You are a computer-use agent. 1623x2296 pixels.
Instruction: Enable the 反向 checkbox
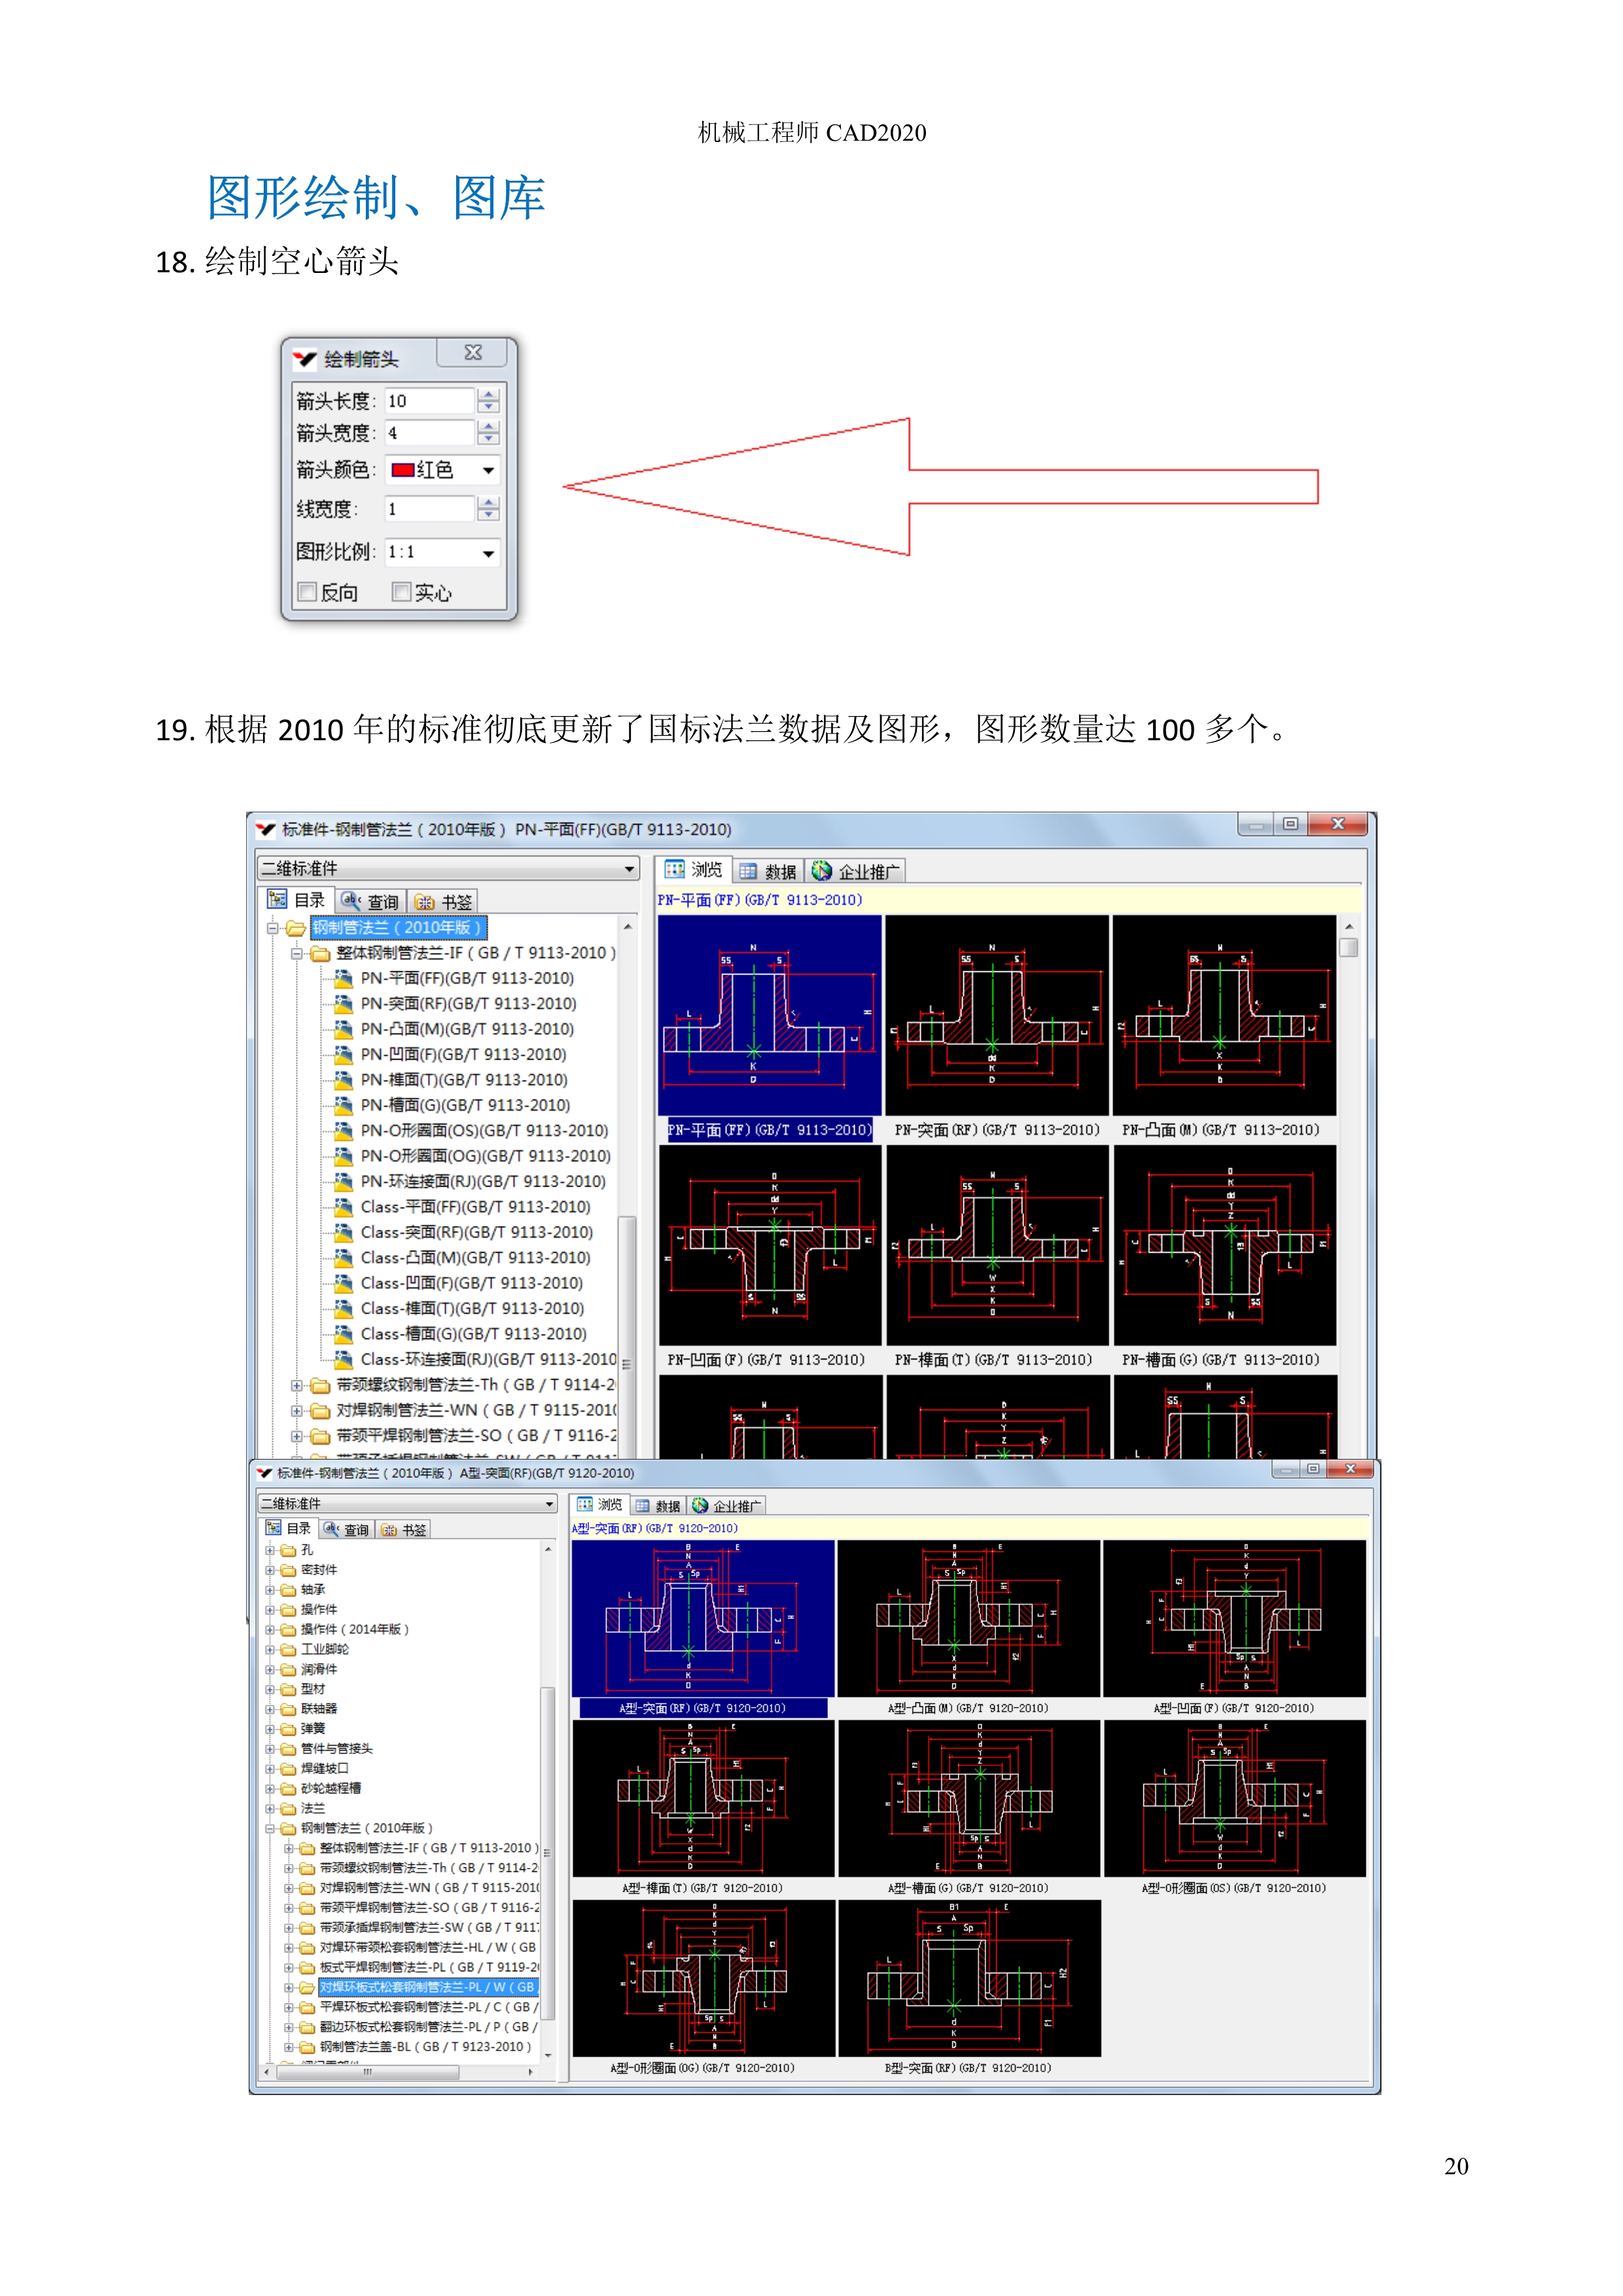(308, 593)
